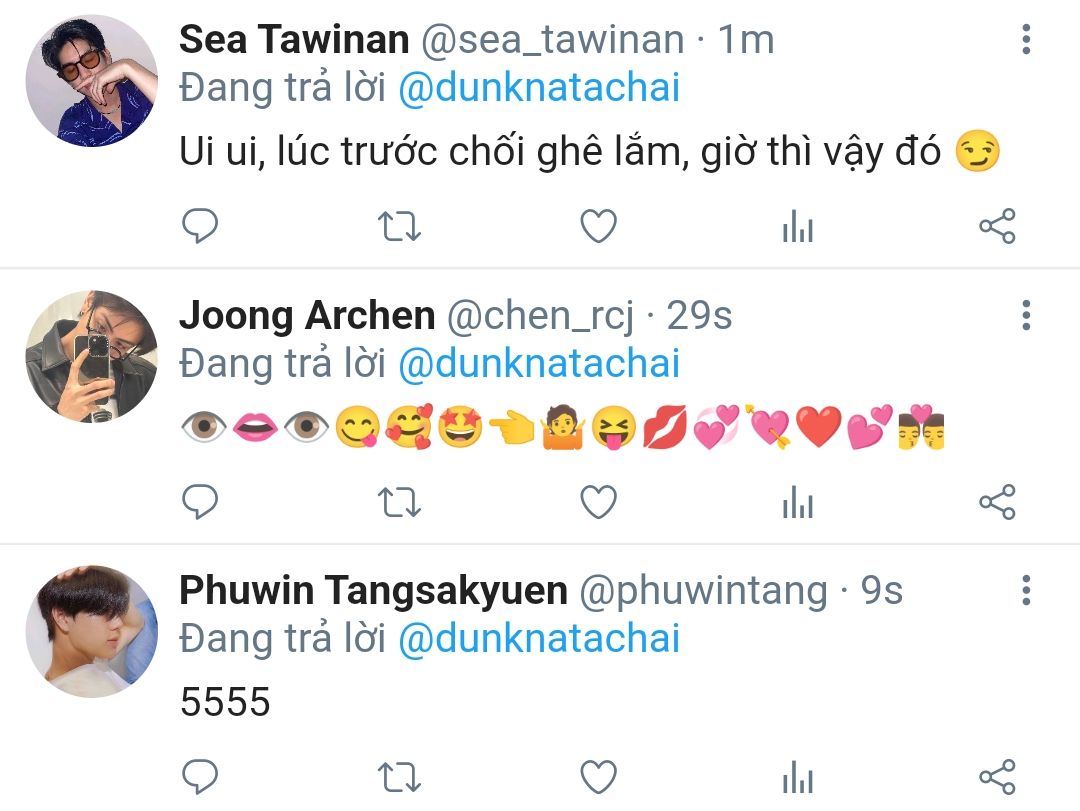Image resolution: width=1080 pixels, height=811 pixels.
Task: Retweet Joong Archen's emoji tweet
Action: tap(399, 501)
